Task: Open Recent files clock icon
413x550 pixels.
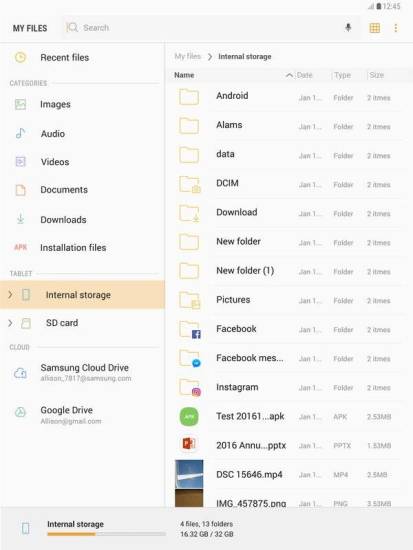Action: point(20,57)
